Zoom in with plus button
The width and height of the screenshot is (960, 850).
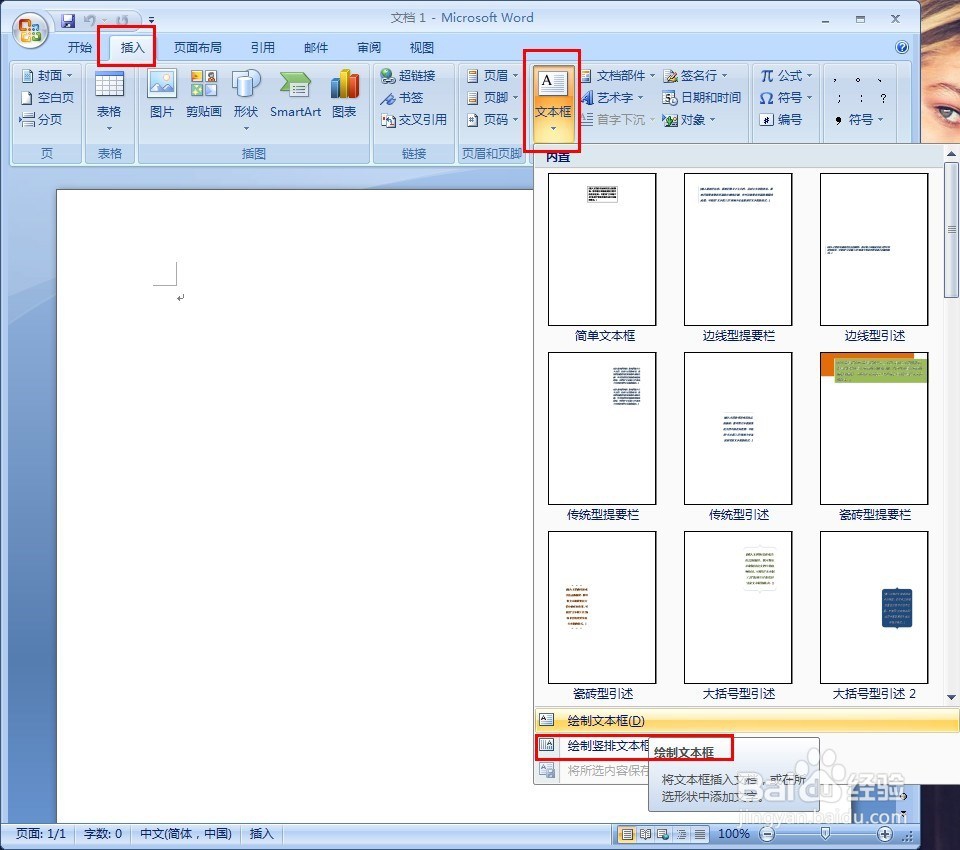(x=885, y=834)
